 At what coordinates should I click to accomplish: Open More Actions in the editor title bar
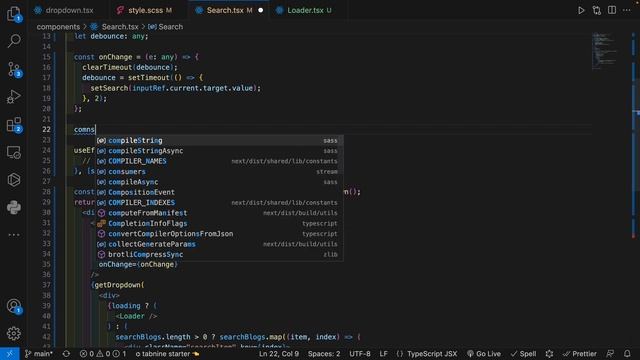[x=627, y=10]
